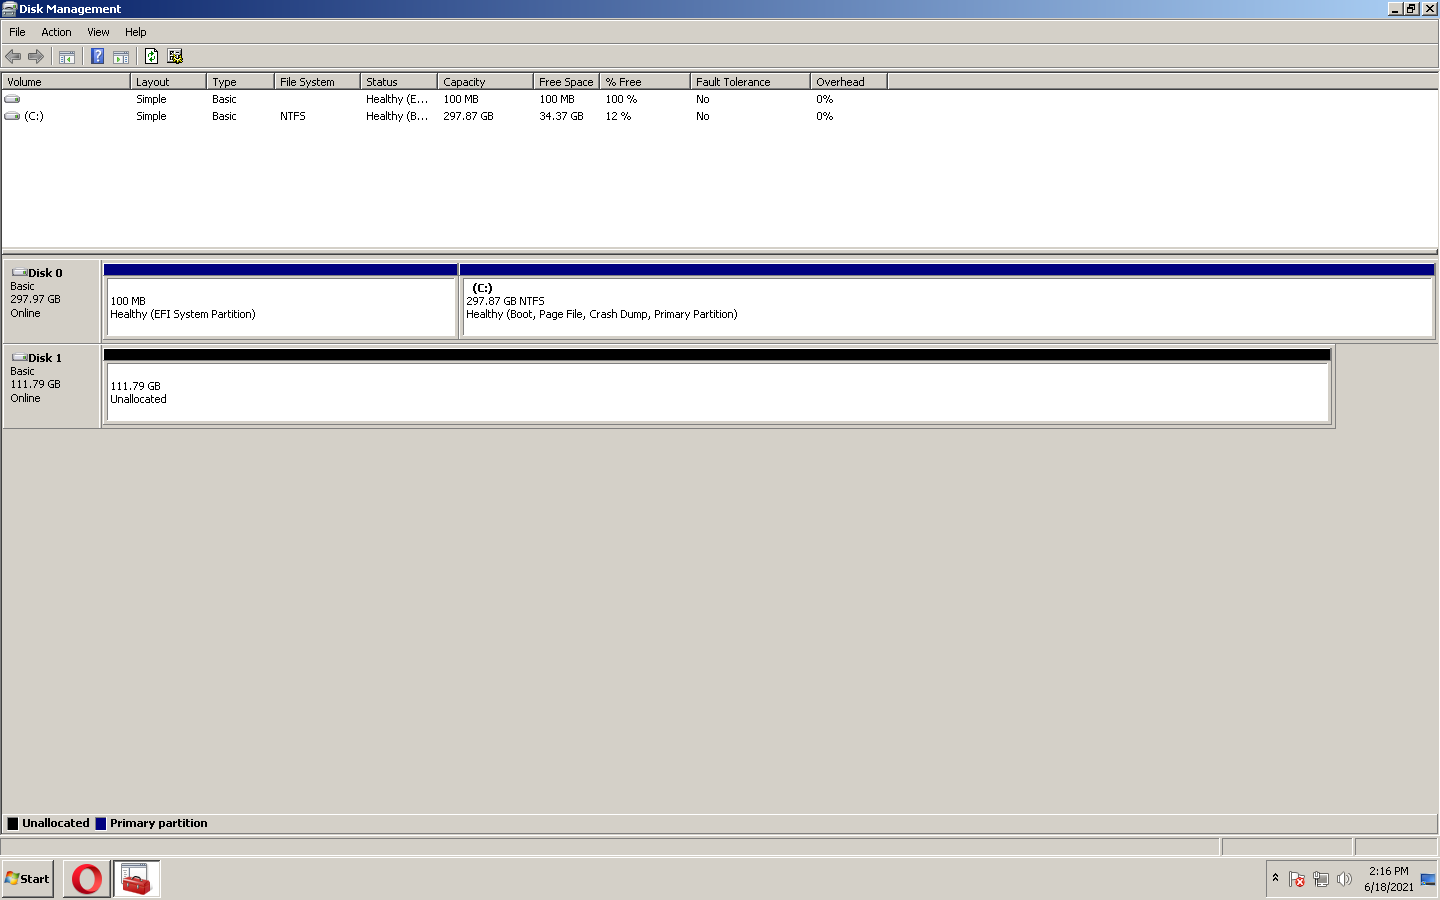
Task: Select the 111.79 GB Unallocated space block
Action: click(x=717, y=392)
